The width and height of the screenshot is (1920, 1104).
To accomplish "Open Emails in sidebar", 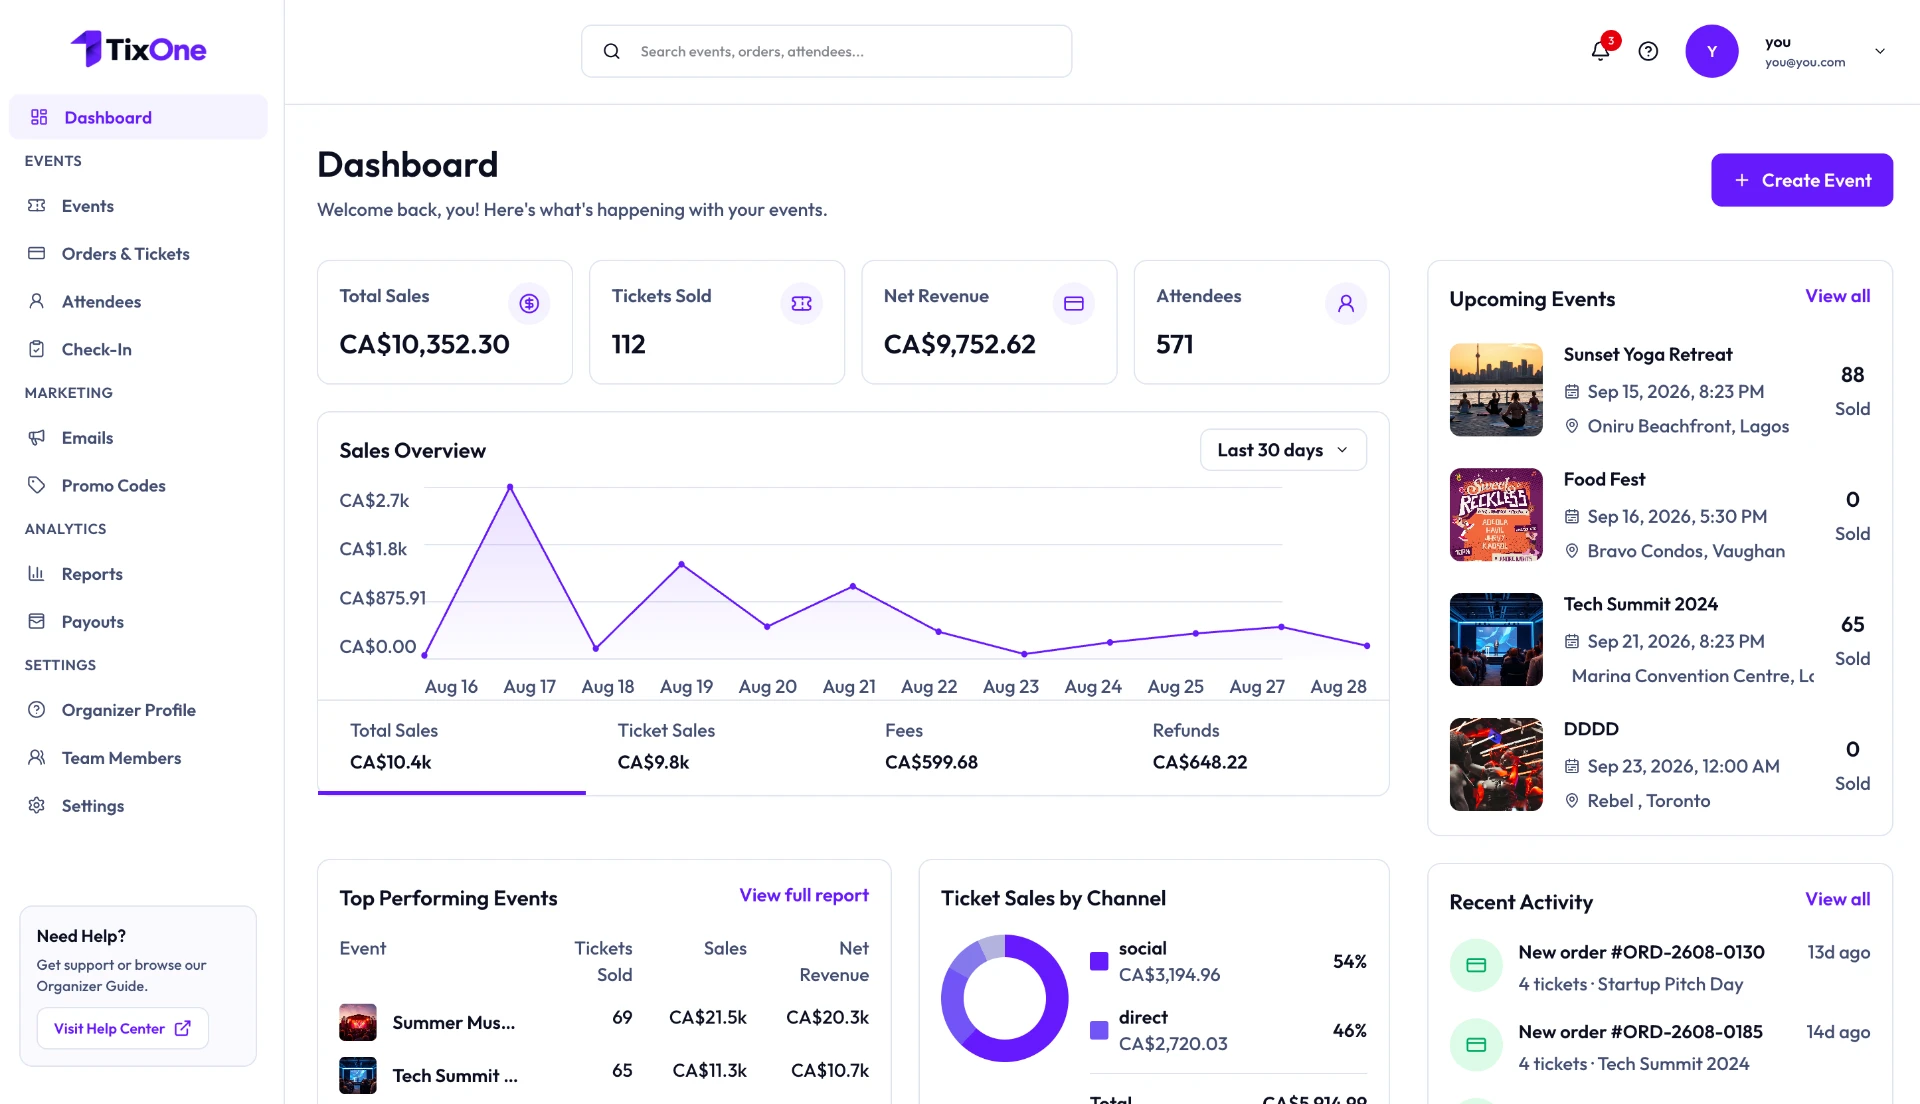I will pyautogui.click(x=138, y=437).
